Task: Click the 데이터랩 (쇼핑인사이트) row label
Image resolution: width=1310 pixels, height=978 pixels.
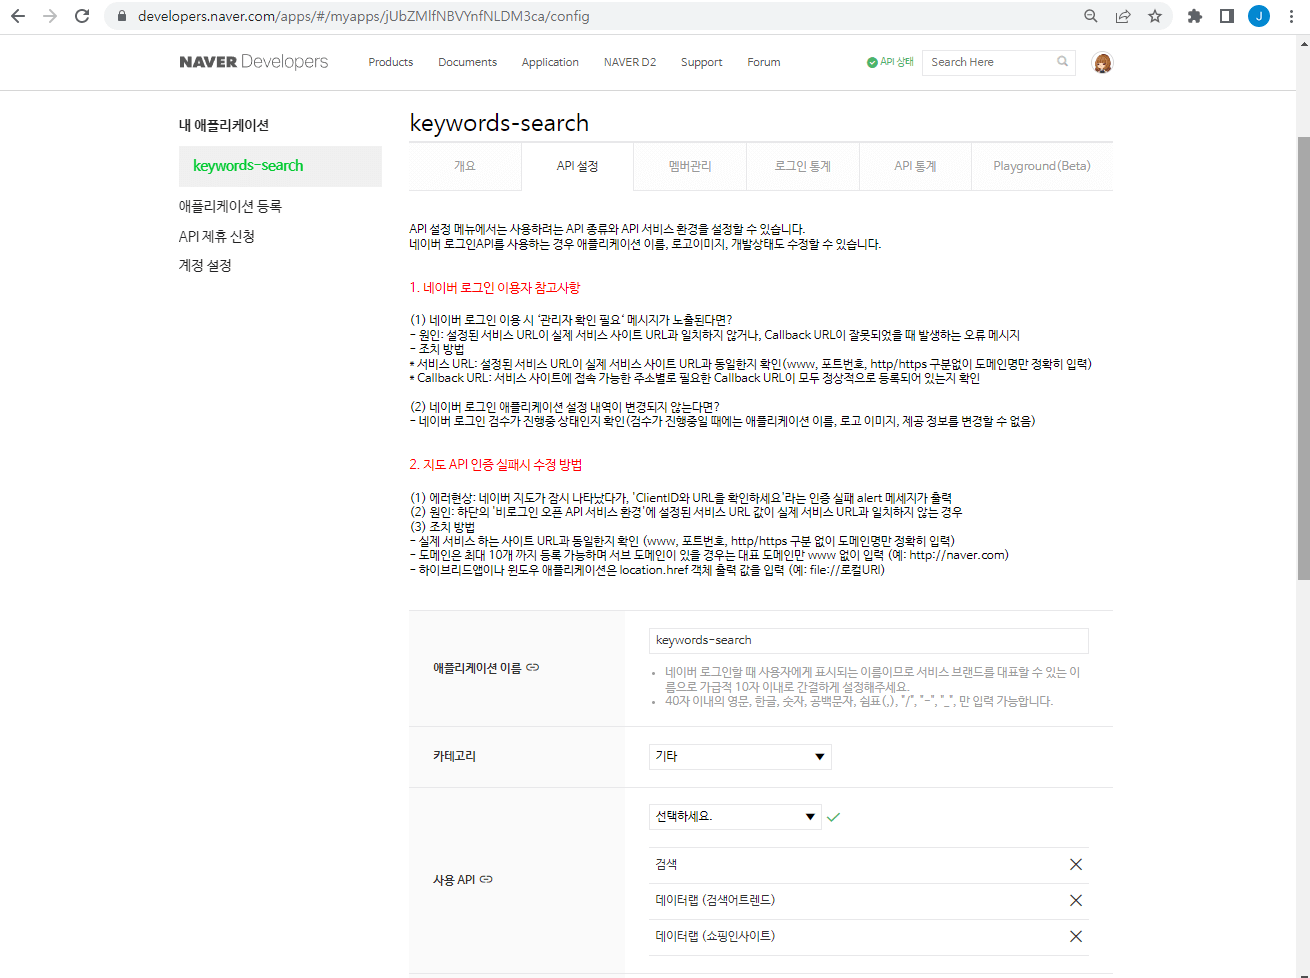Action: pos(715,936)
